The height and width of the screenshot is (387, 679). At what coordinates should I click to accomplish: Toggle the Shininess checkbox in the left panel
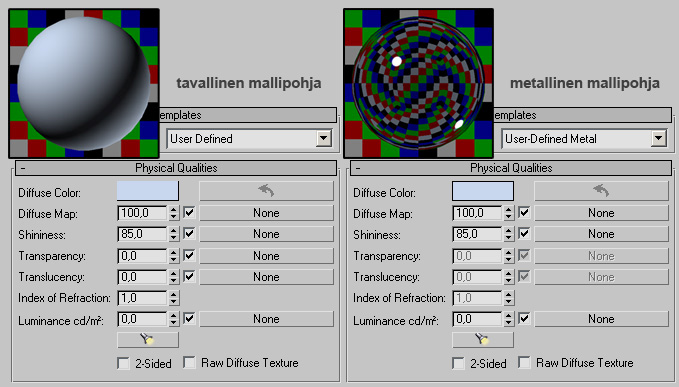189,234
